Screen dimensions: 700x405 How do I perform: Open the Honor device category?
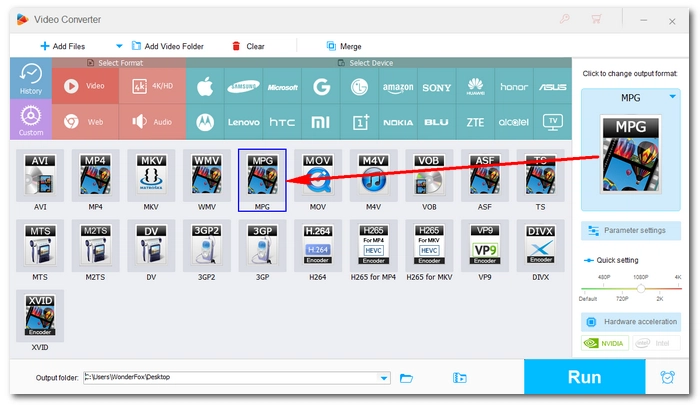coord(513,86)
